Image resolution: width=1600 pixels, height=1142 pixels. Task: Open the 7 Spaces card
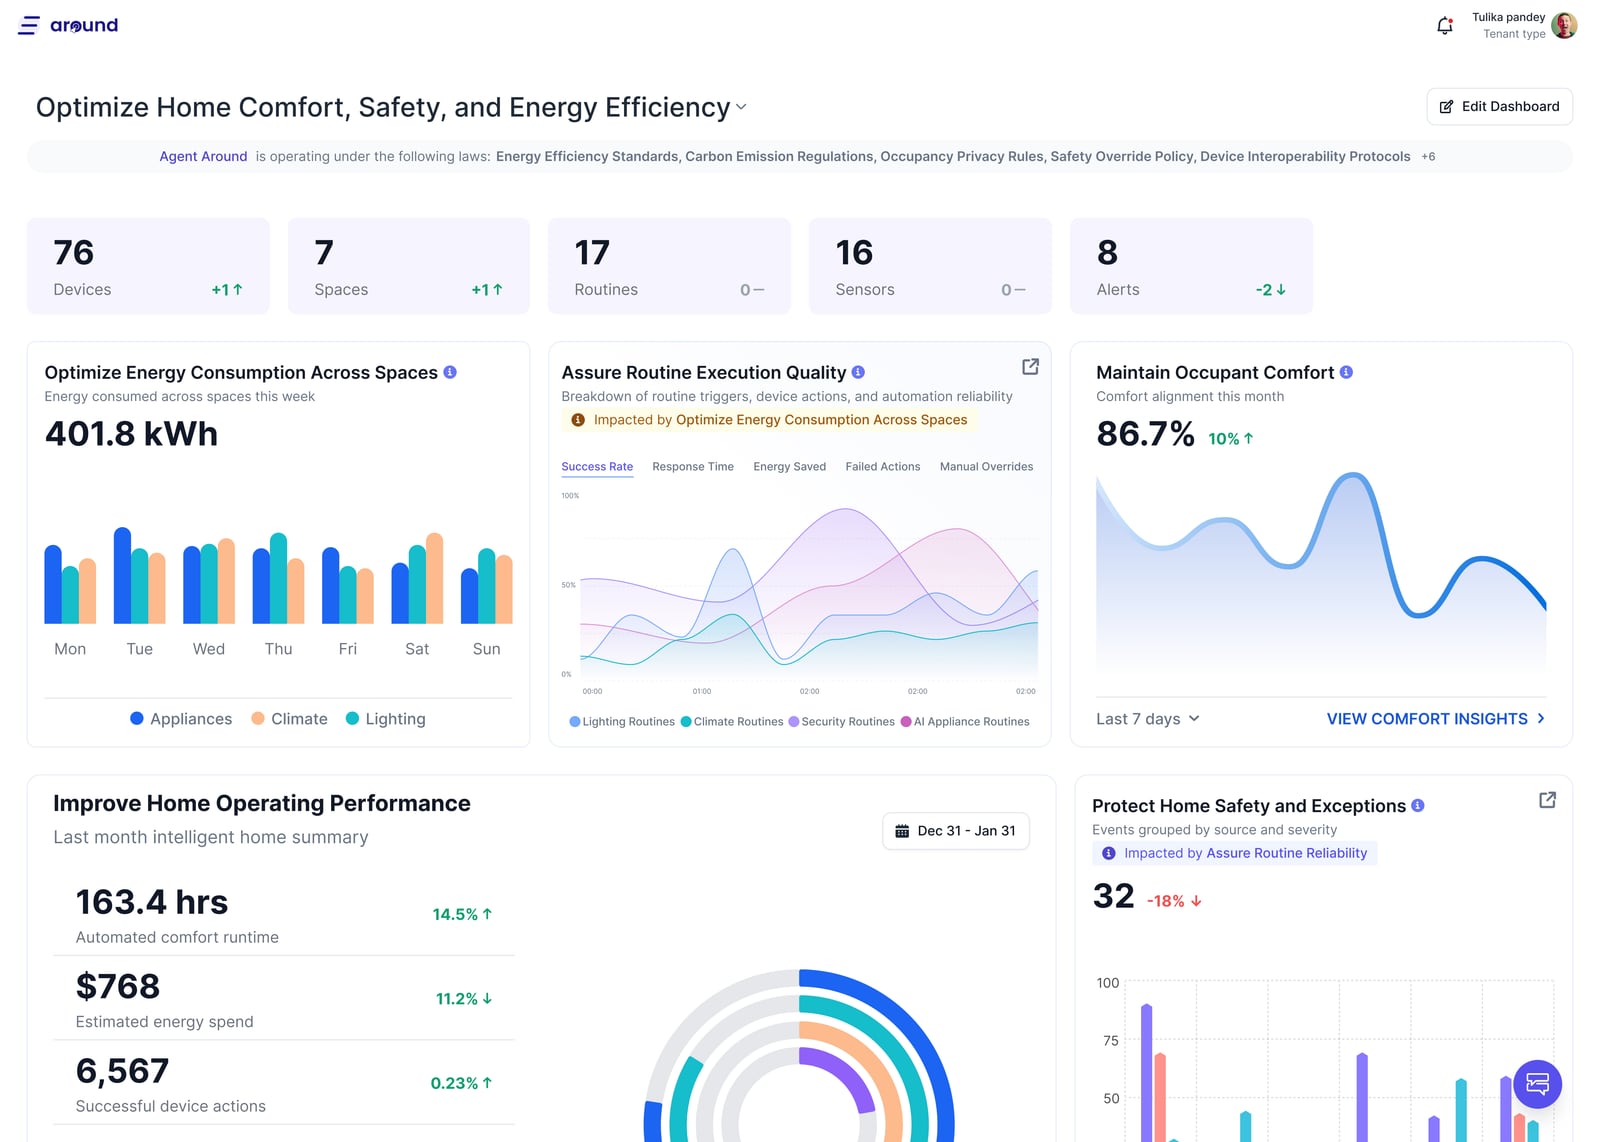click(409, 266)
